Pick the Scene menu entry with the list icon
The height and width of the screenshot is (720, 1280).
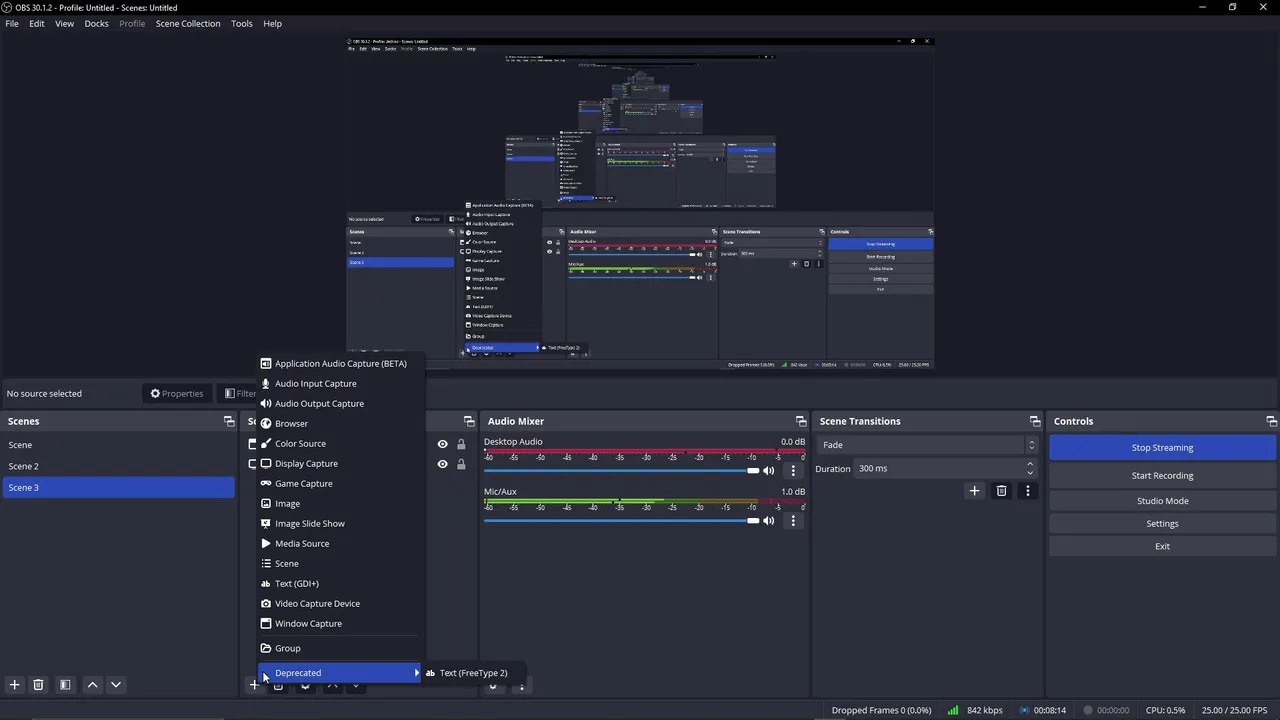click(x=340, y=564)
